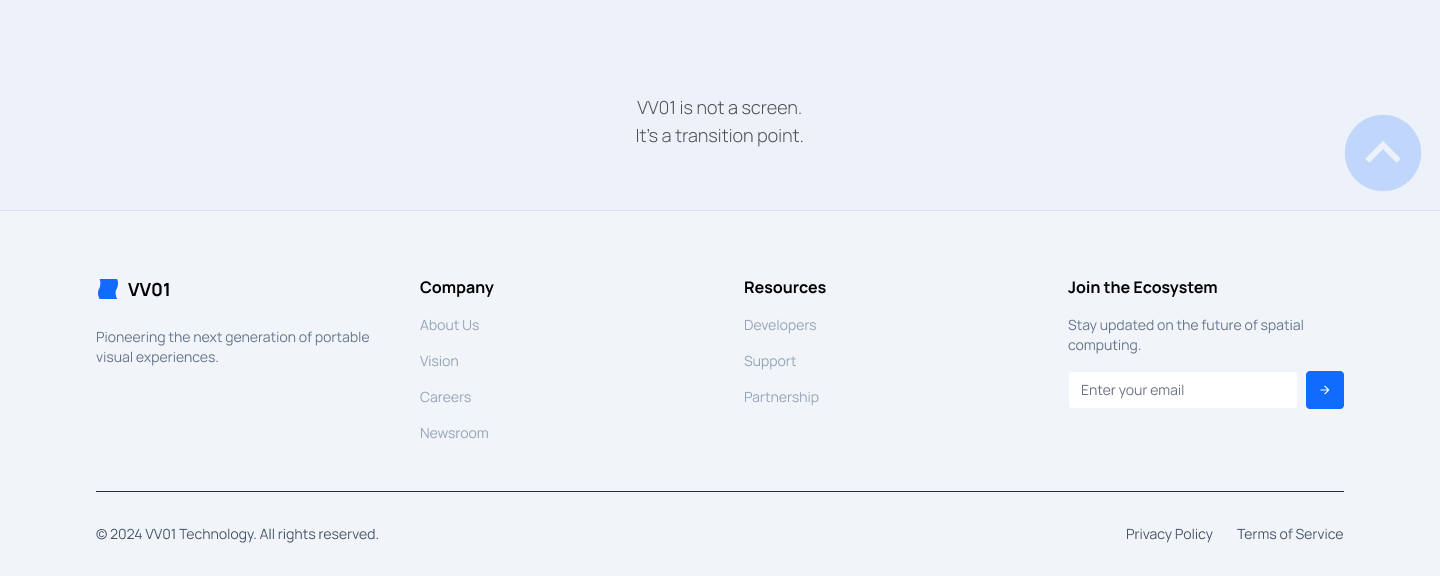This screenshot has height=576, width=1440.
Task: Open the Careers link
Action: [445, 397]
